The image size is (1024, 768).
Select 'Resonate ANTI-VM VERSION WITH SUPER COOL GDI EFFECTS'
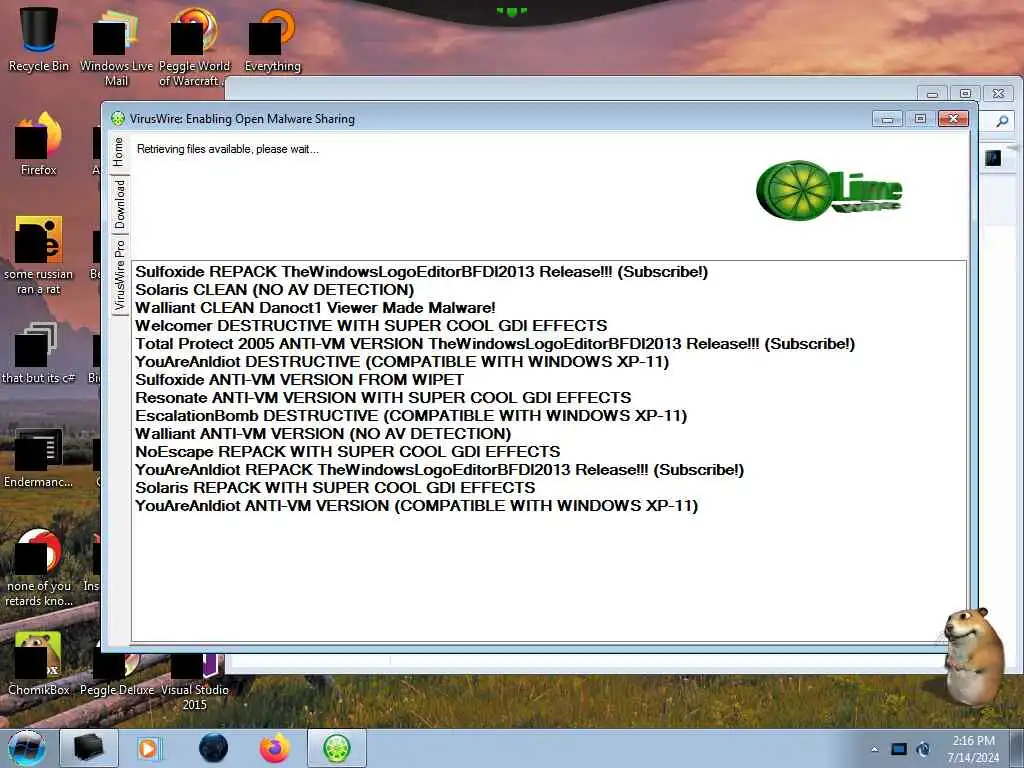click(383, 398)
